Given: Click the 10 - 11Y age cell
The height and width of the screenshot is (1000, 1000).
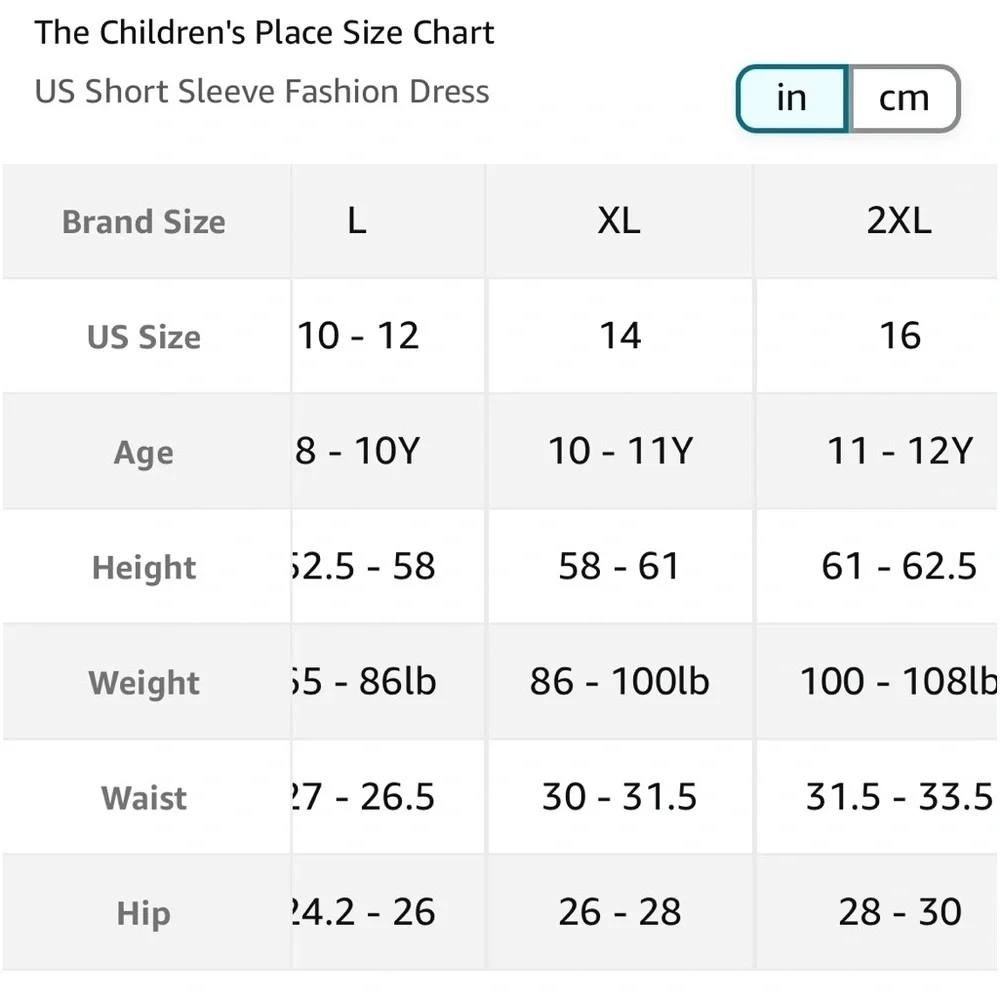Looking at the screenshot, I should click(x=620, y=451).
